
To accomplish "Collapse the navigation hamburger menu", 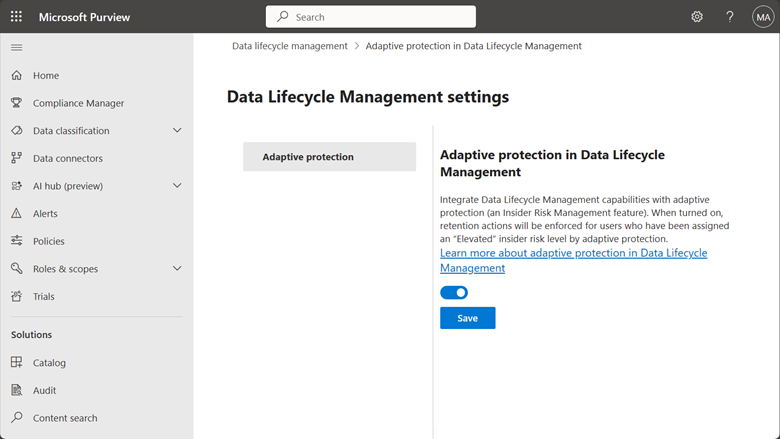I will point(16,47).
